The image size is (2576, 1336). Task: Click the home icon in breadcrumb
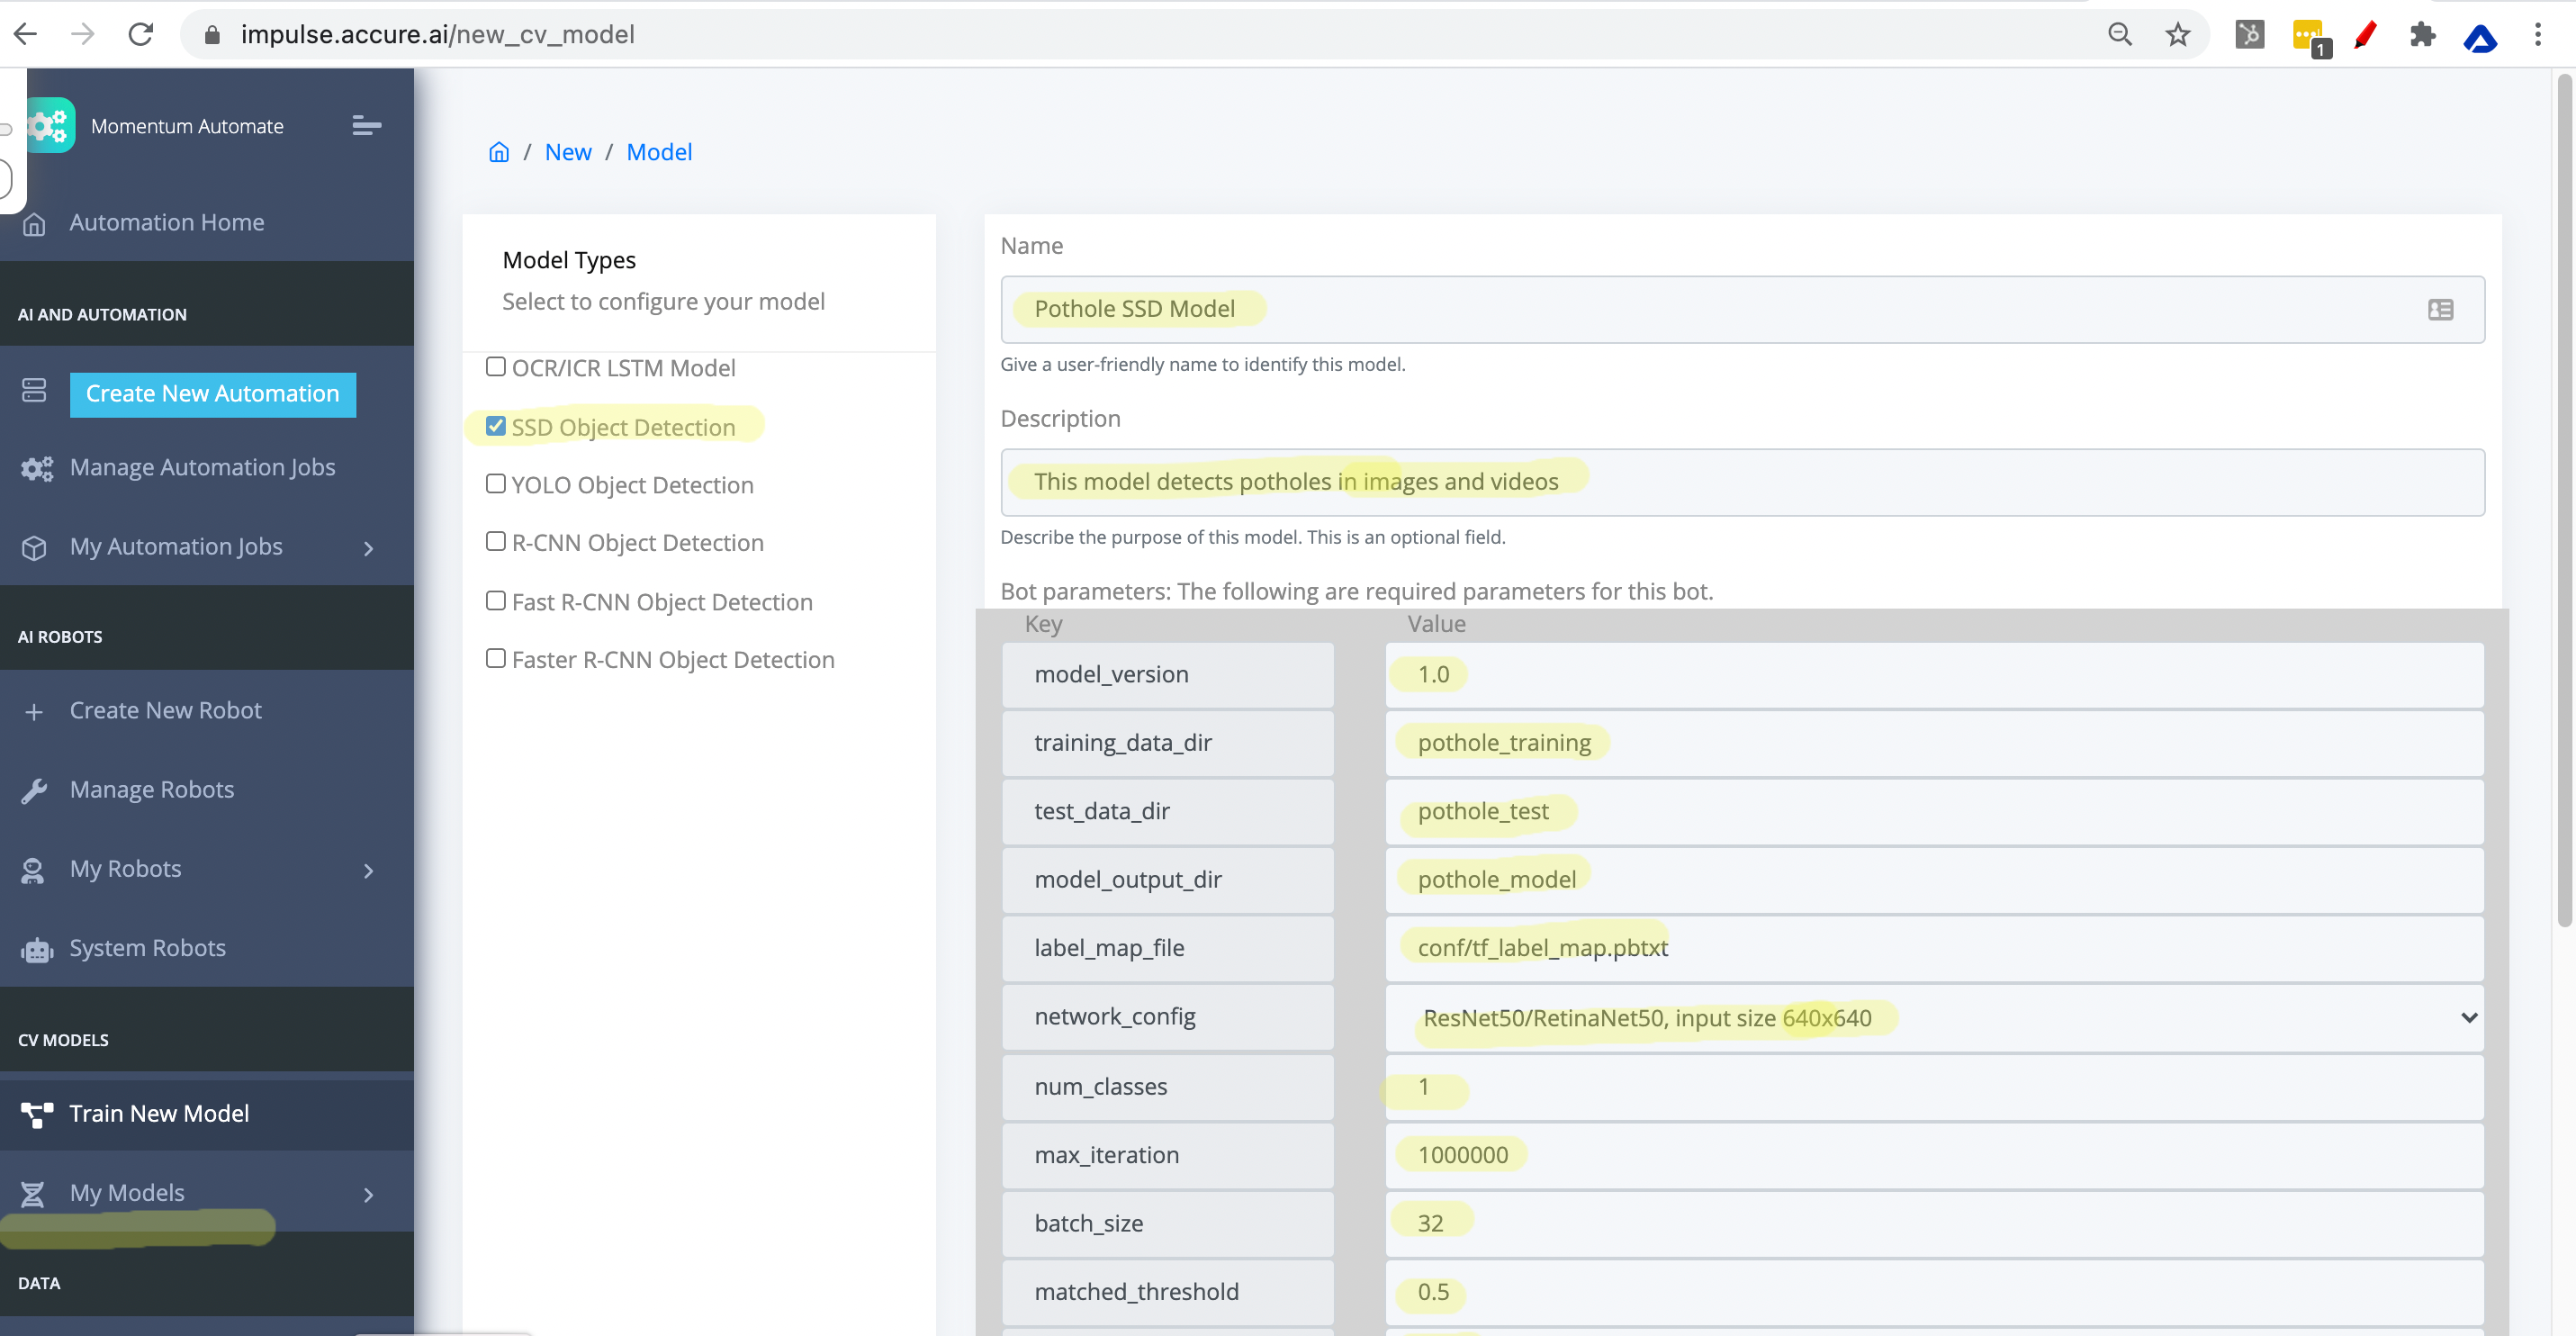point(498,152)
